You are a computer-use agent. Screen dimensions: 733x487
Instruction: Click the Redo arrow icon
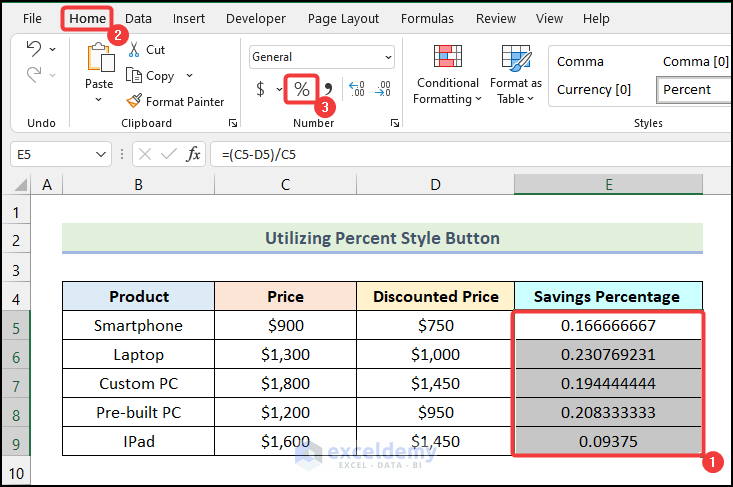tap(34, 75)
